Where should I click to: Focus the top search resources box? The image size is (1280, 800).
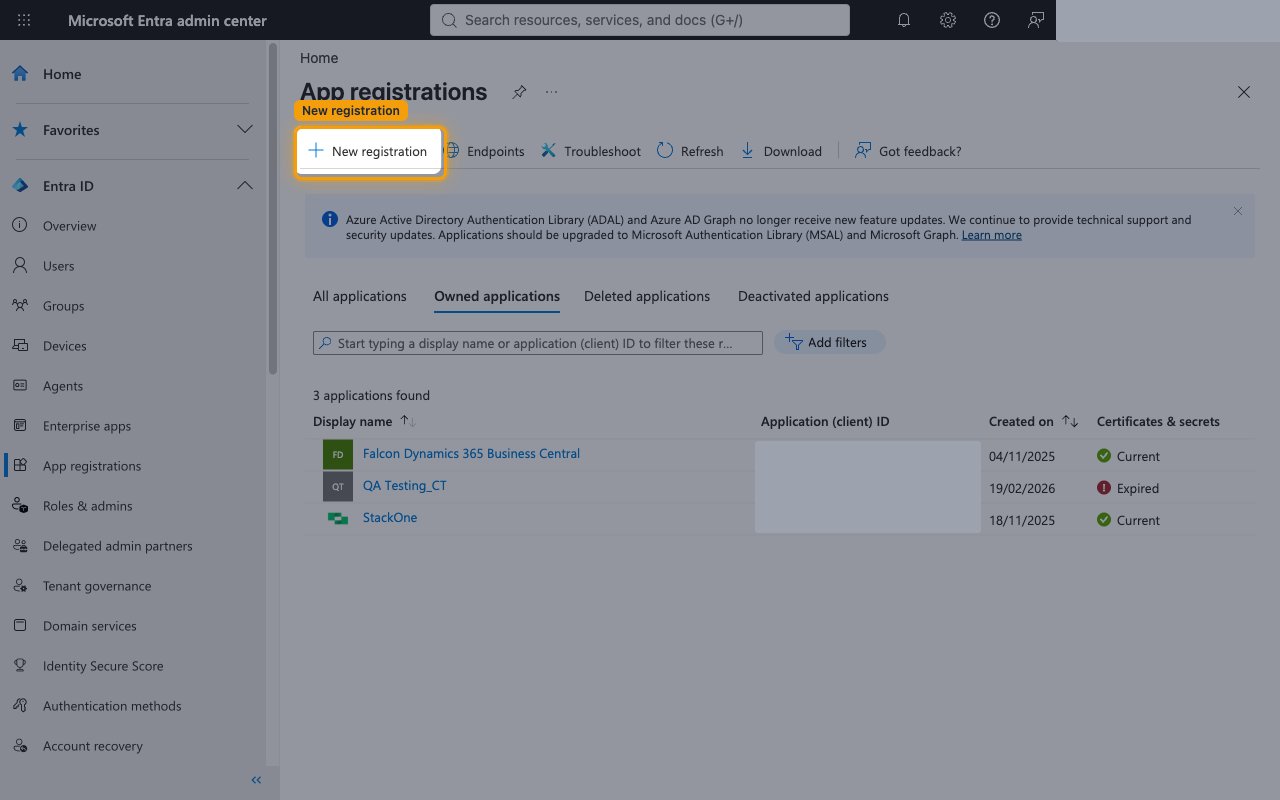(x=640, y=20)
